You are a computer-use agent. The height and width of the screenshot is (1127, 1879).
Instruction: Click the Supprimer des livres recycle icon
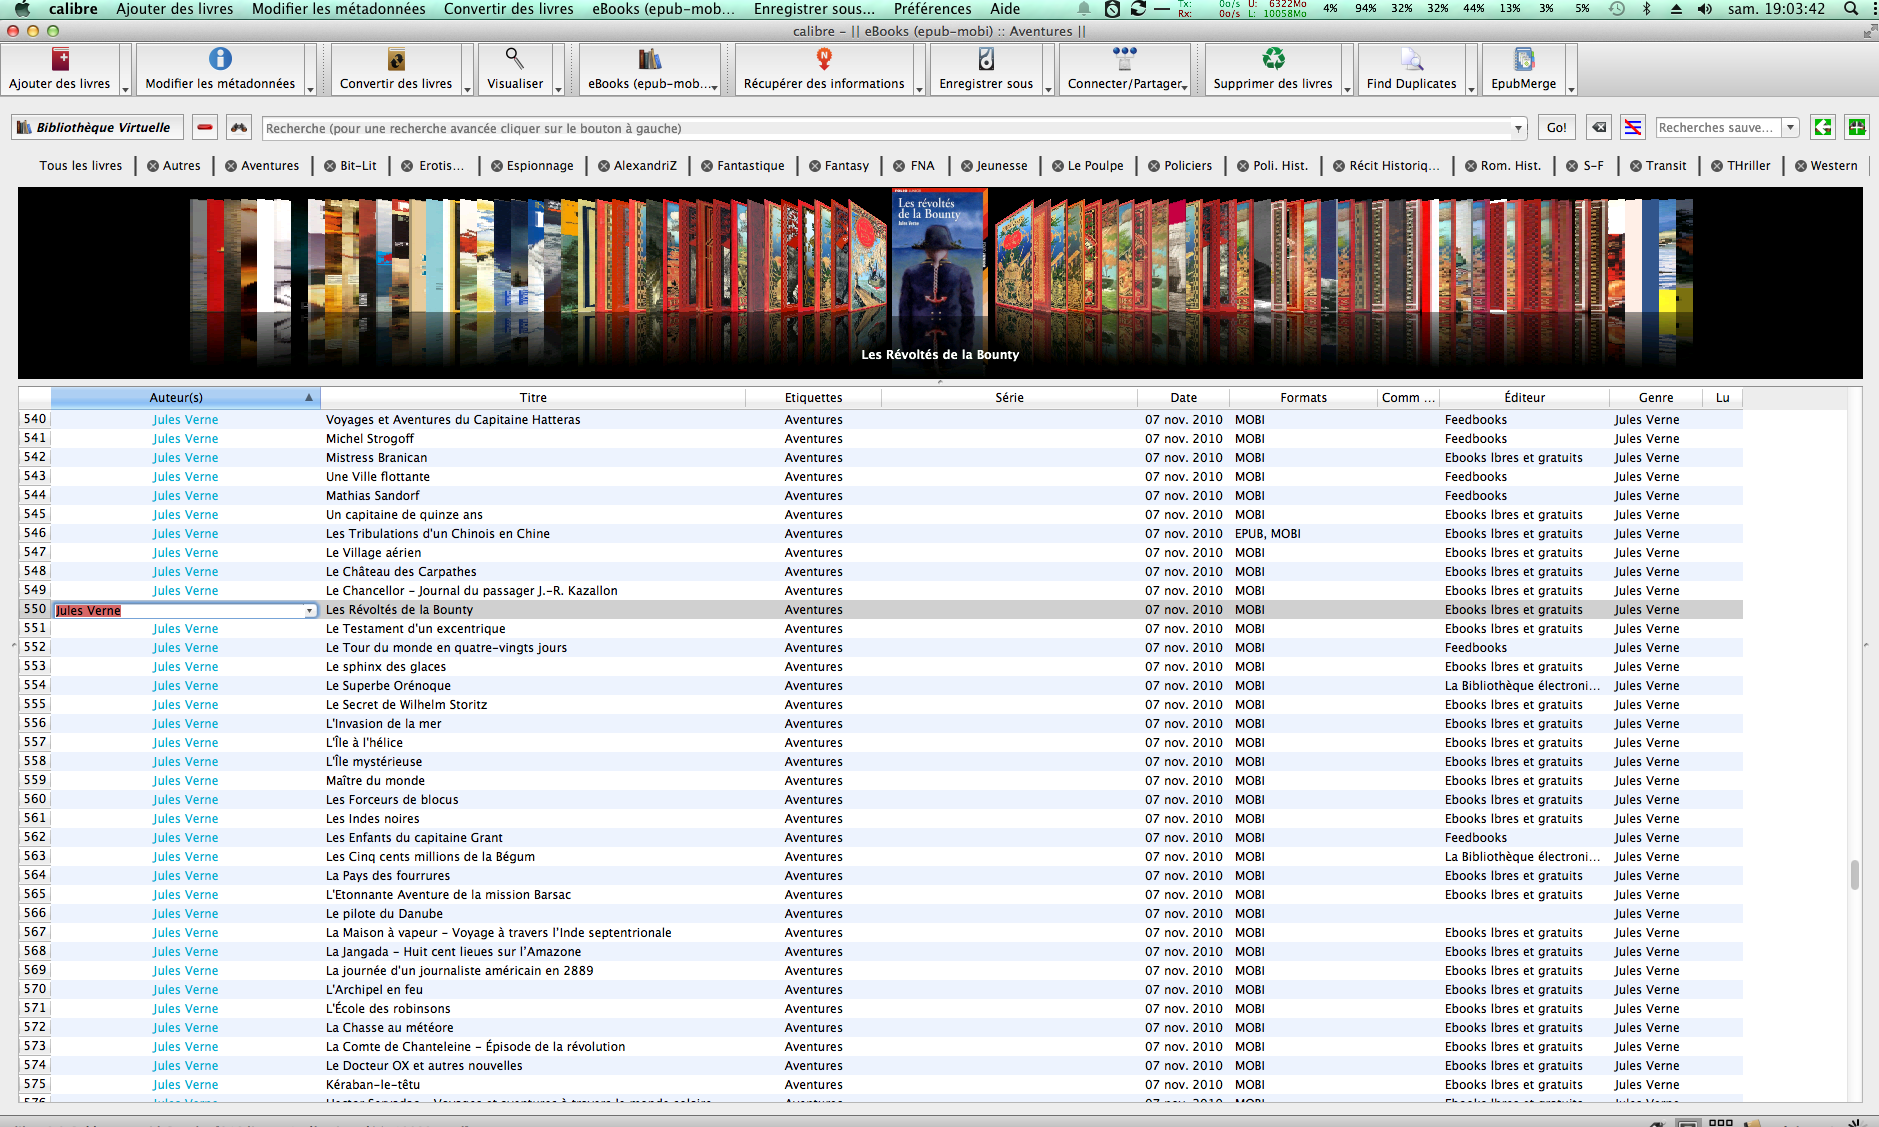click(x=1273, y=60)
